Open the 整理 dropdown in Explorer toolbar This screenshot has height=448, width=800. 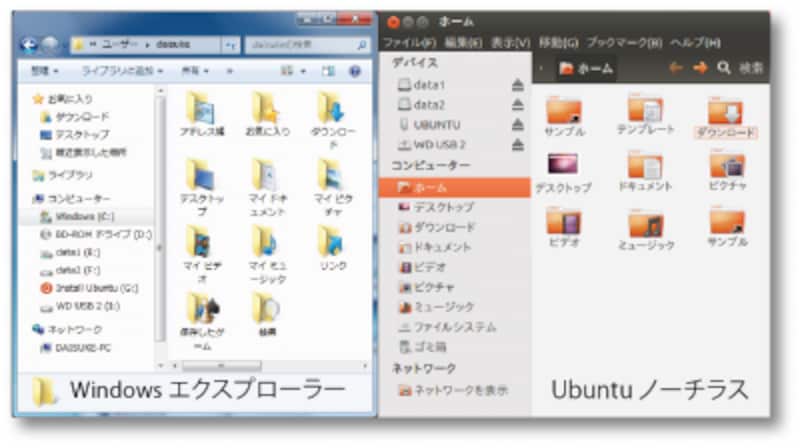coord(45,71)
